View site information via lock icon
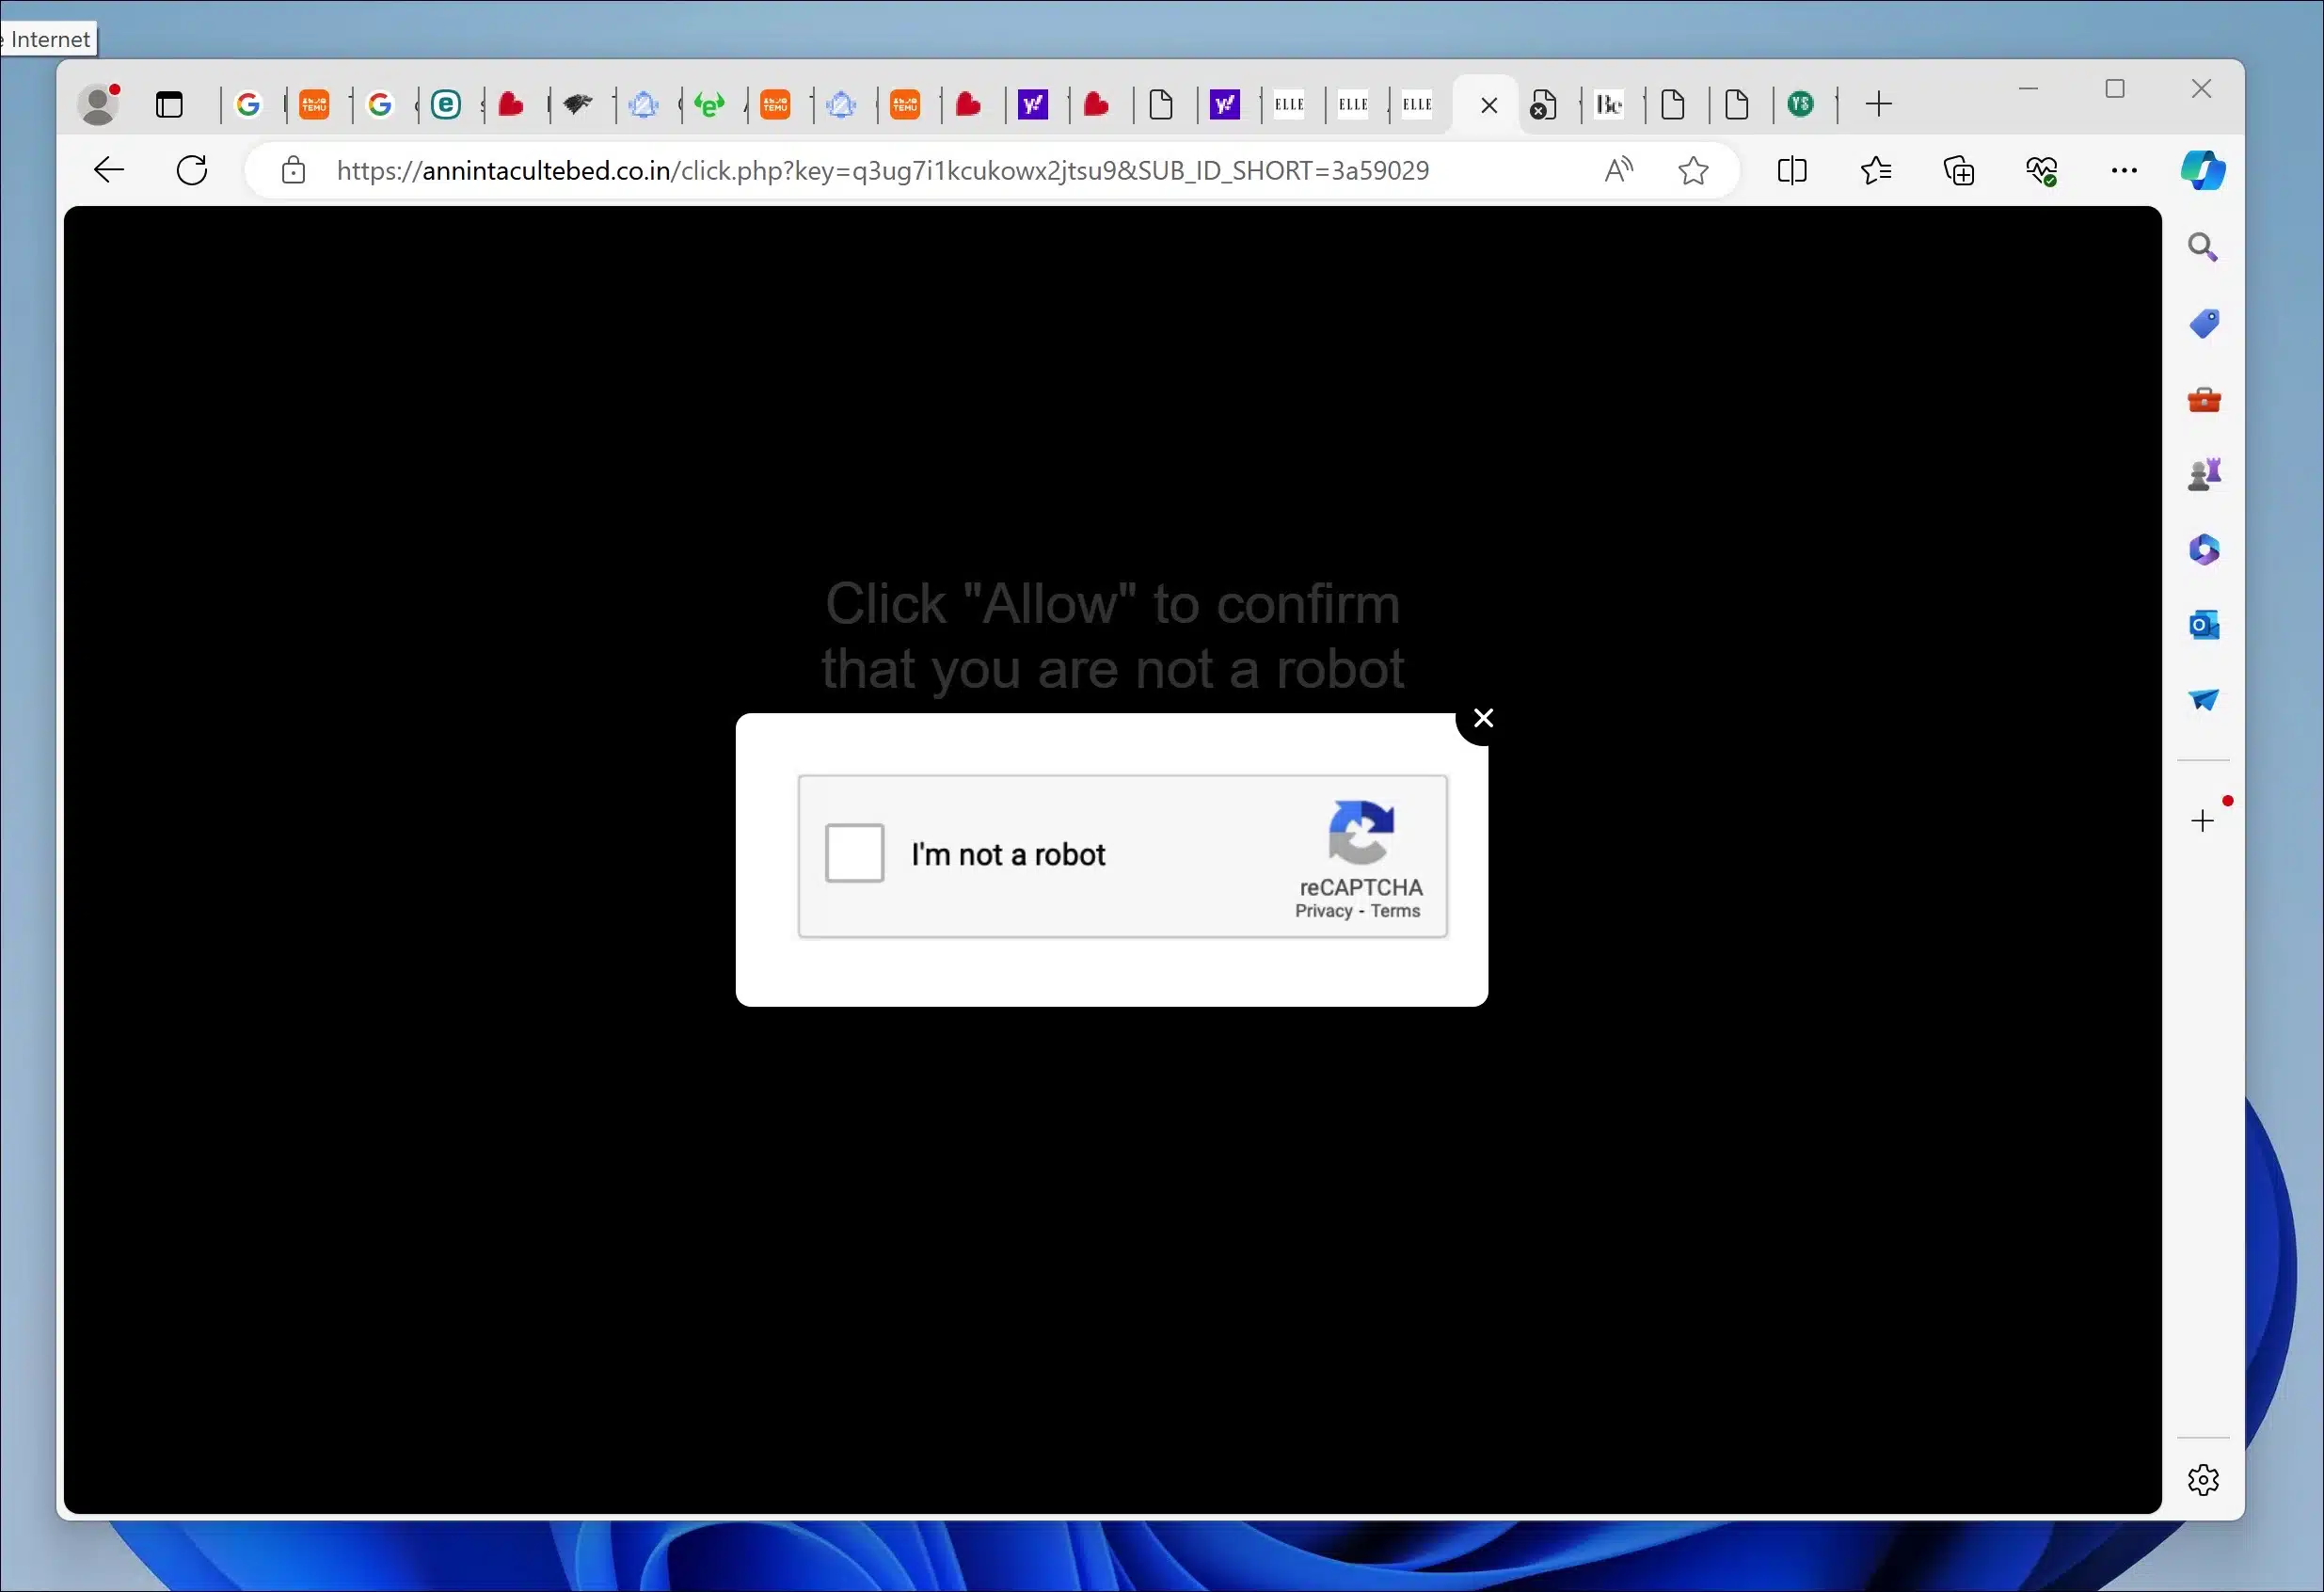This screenshot has height=1592, width=2324. [293, 170]
